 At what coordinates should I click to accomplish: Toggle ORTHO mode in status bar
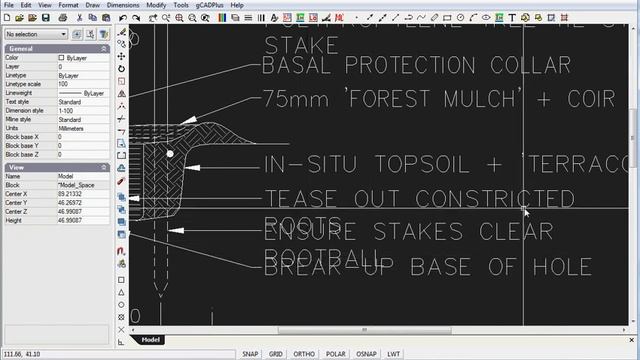click(x=304, y=354)
